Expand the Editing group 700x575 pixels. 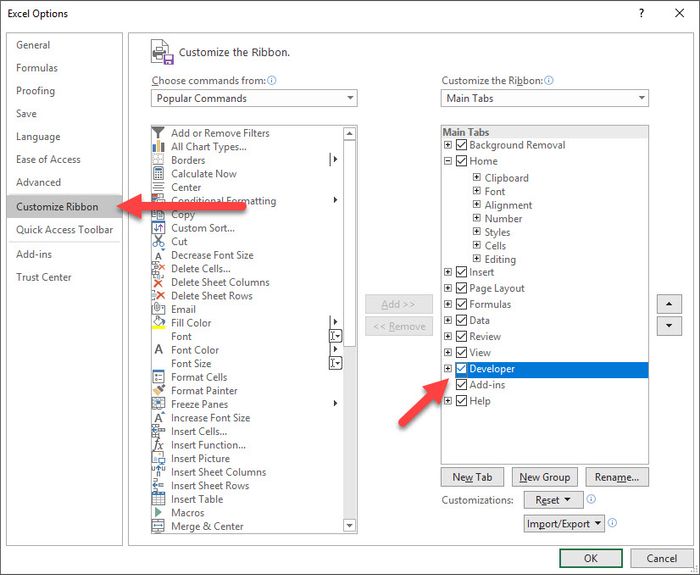(x=477, y=258)
